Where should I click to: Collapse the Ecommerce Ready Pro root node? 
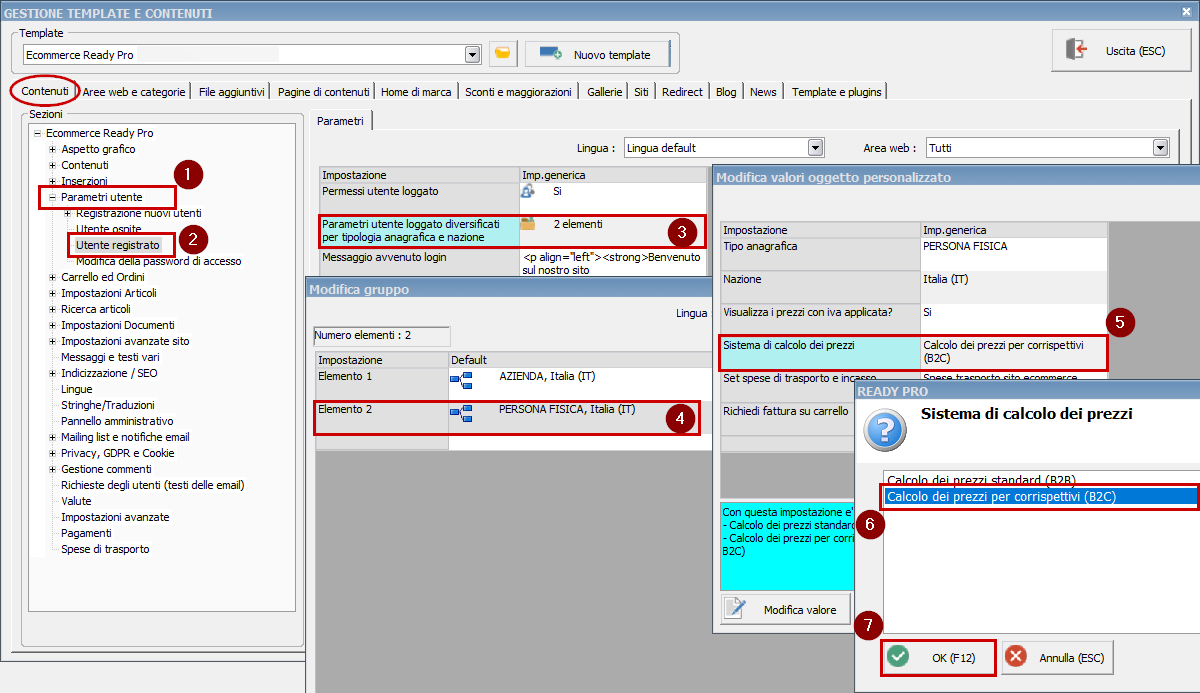click(37, 133)
